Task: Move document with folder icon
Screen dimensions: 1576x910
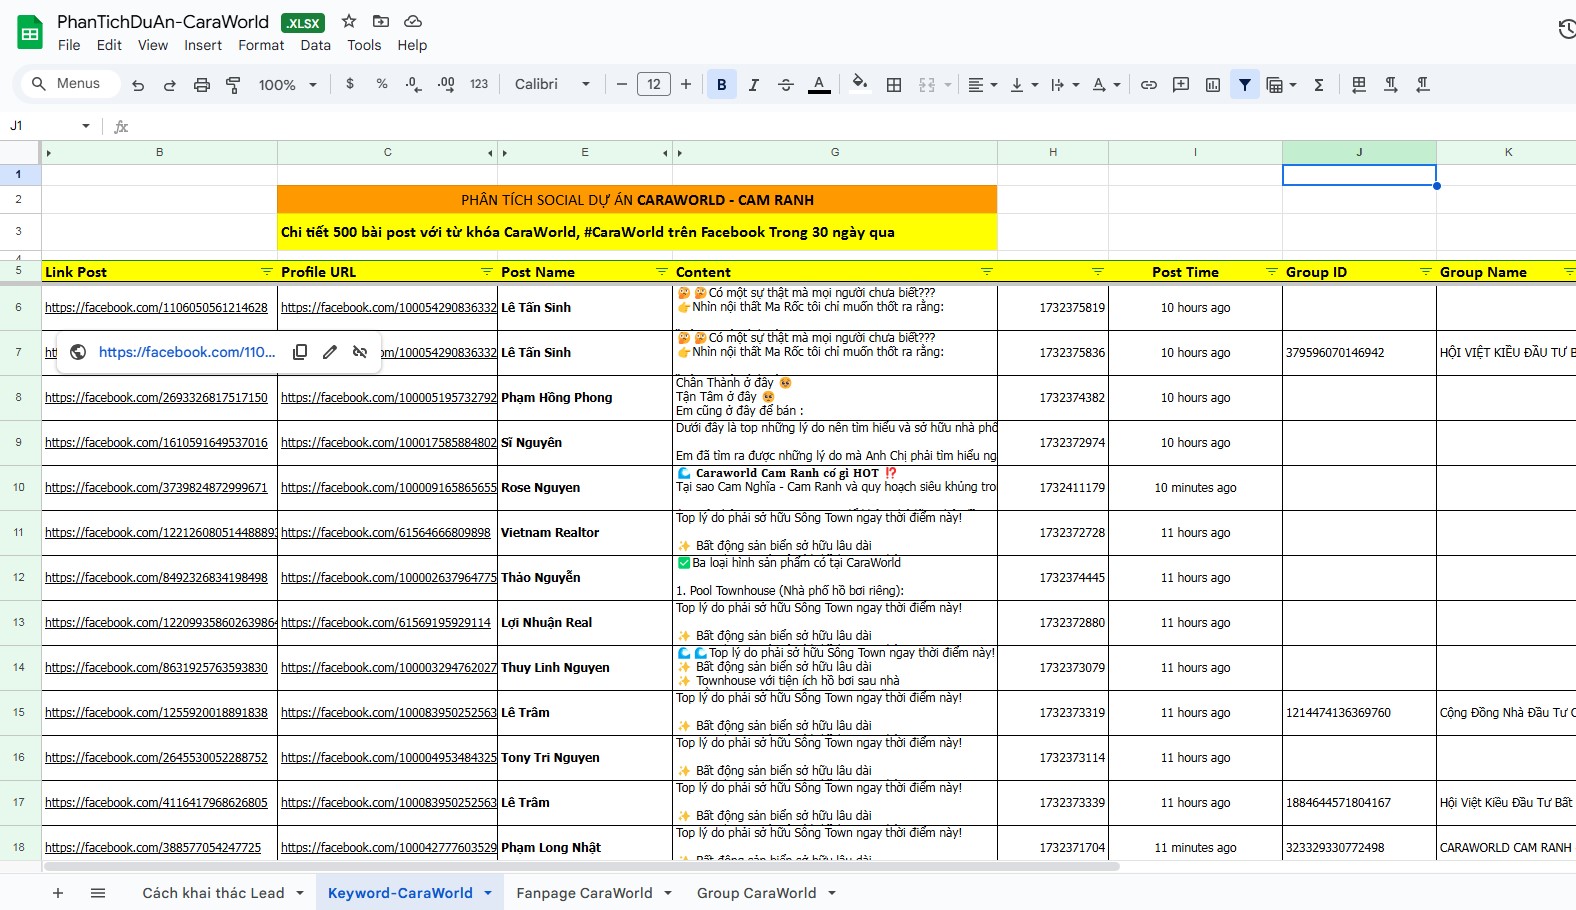Action: [381, 21]
